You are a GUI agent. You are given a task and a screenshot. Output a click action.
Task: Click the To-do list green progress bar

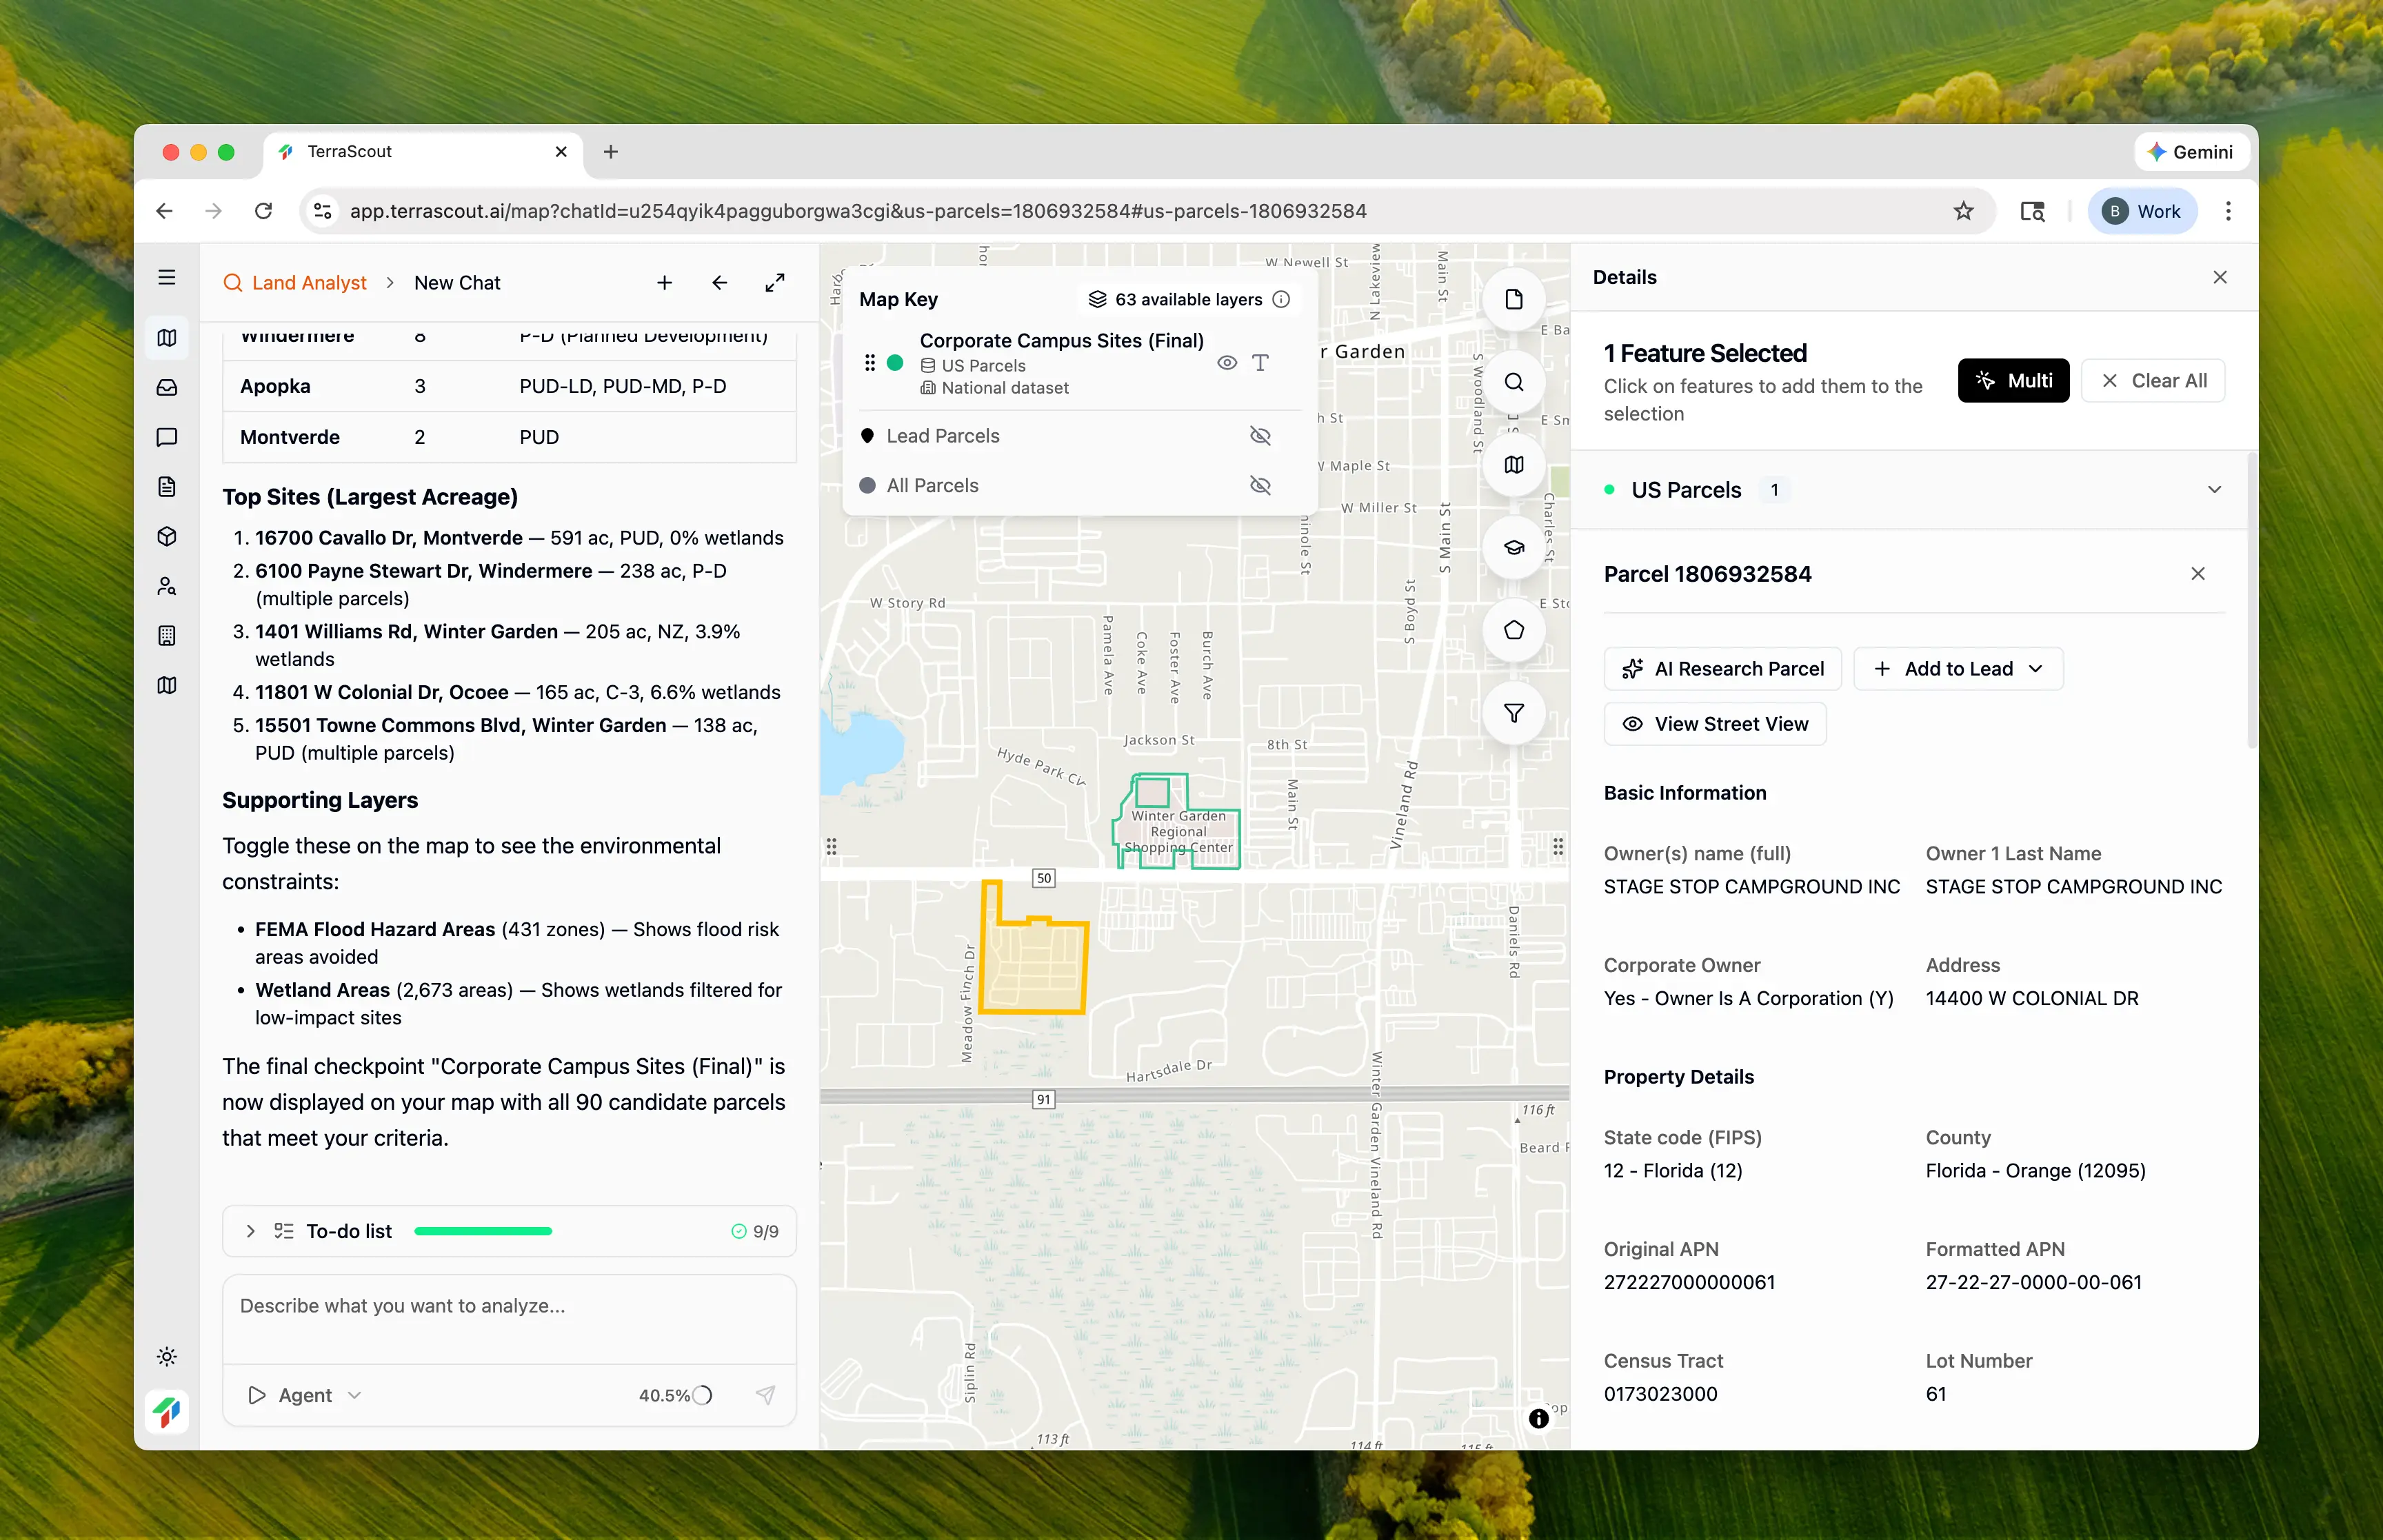point(483,1231)
